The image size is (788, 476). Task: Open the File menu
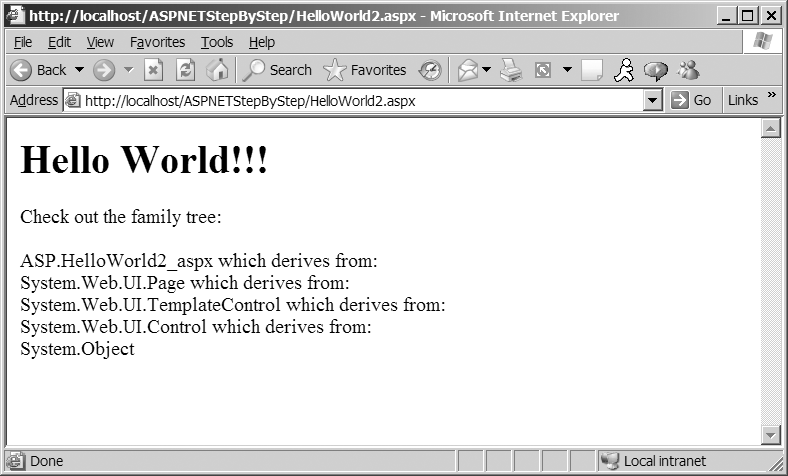pos(23,42)
